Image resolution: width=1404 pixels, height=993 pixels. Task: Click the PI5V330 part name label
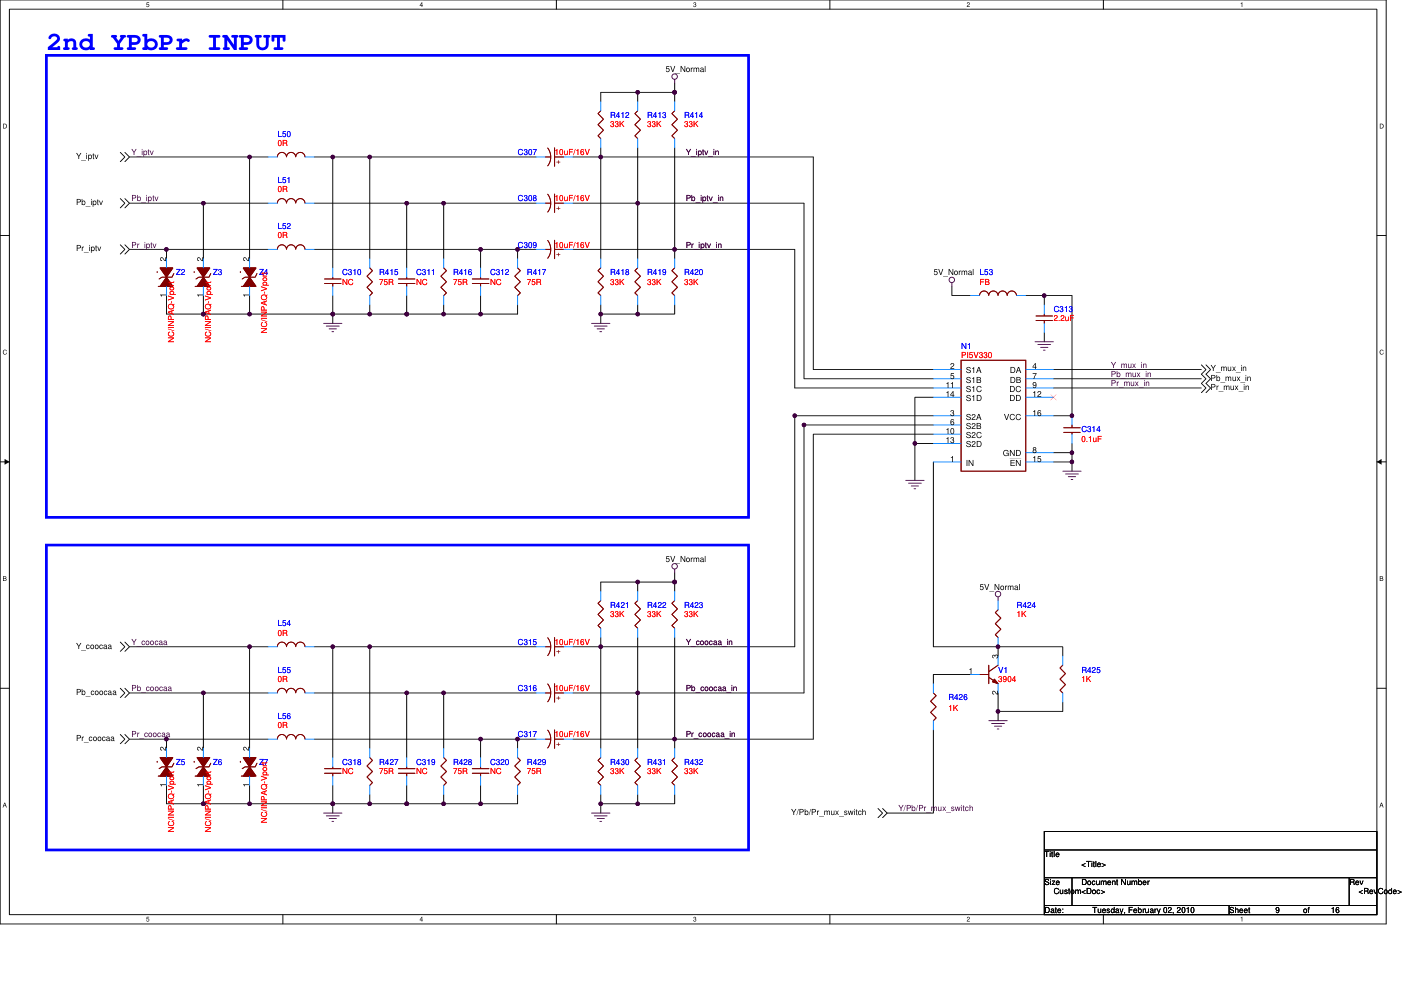click(x=977, y=355)
